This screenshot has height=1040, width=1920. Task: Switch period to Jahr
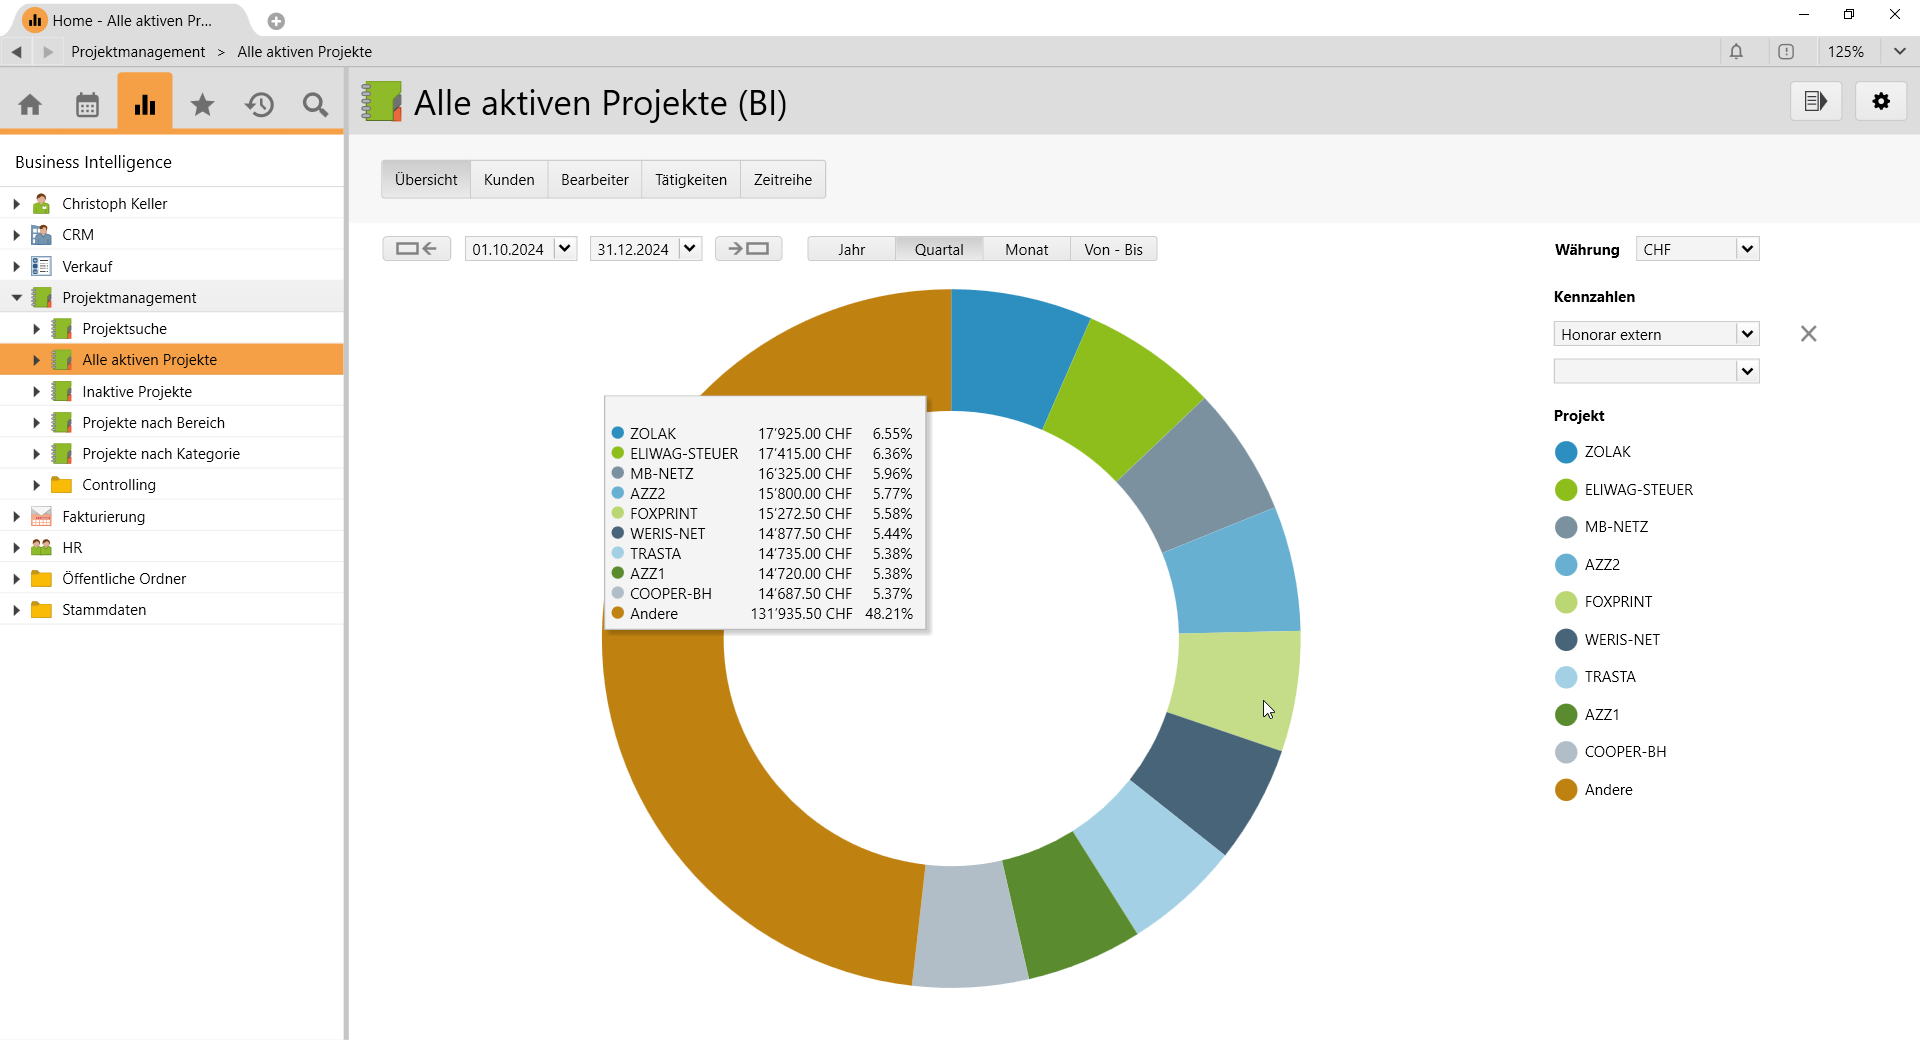[851, 250]
